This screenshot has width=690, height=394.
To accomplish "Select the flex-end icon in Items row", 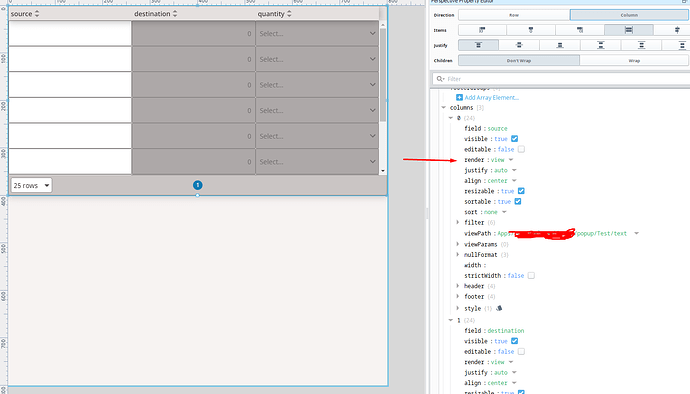I will click(x=580, y=30).
